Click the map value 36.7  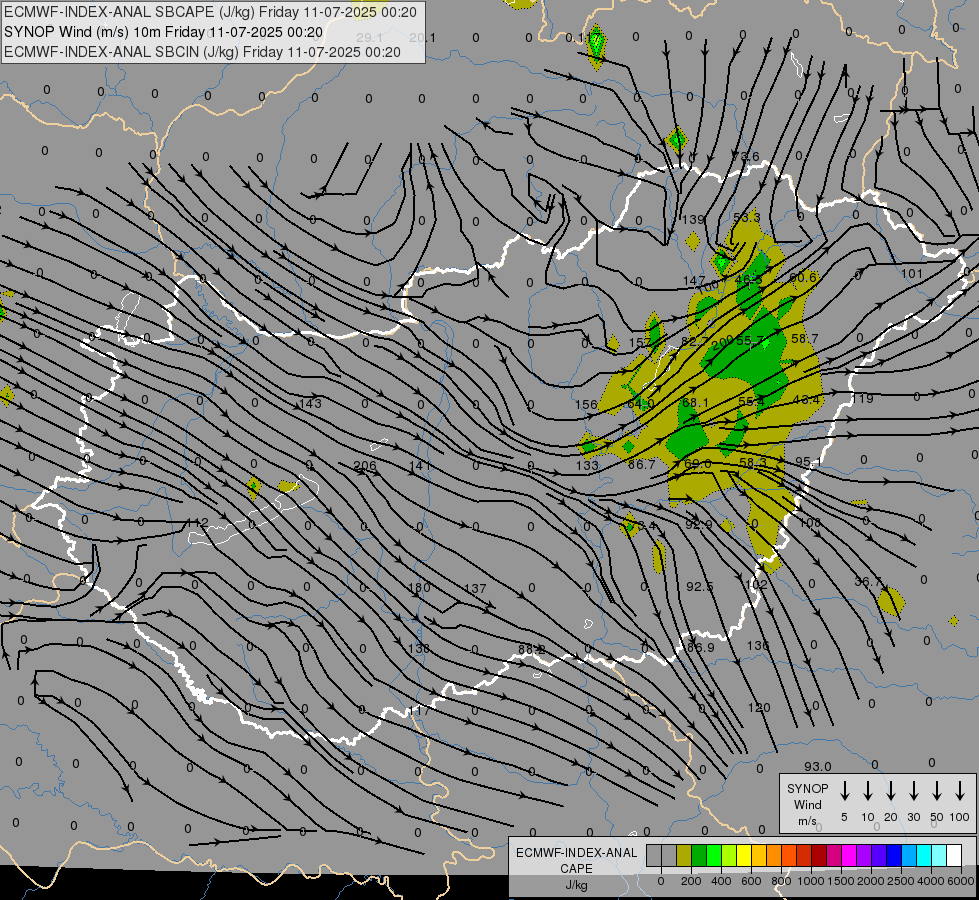point(868,581)
